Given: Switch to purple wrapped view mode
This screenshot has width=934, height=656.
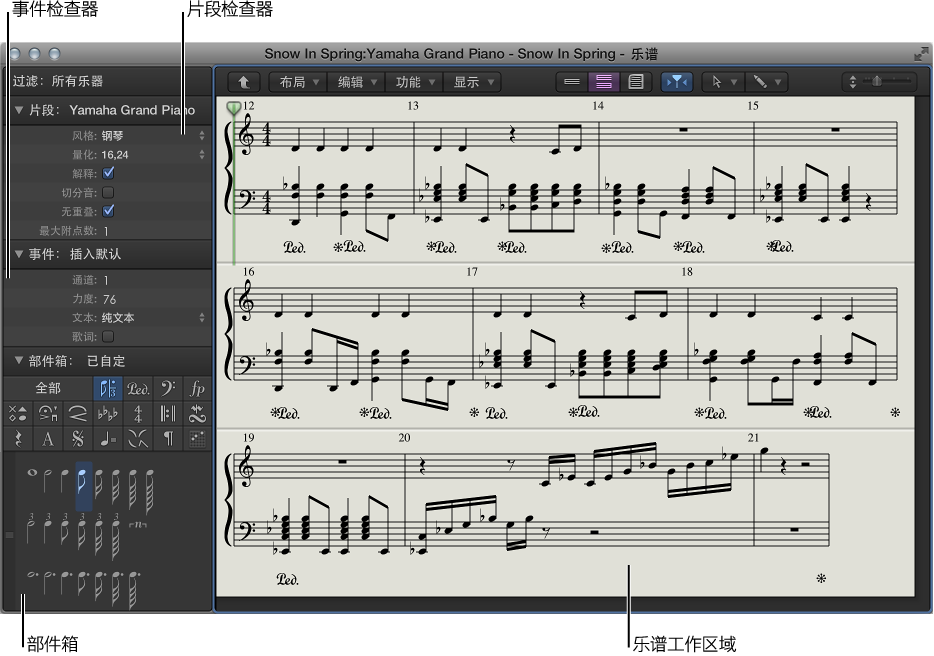Looking at the screenshot, I should coord(603,82).
